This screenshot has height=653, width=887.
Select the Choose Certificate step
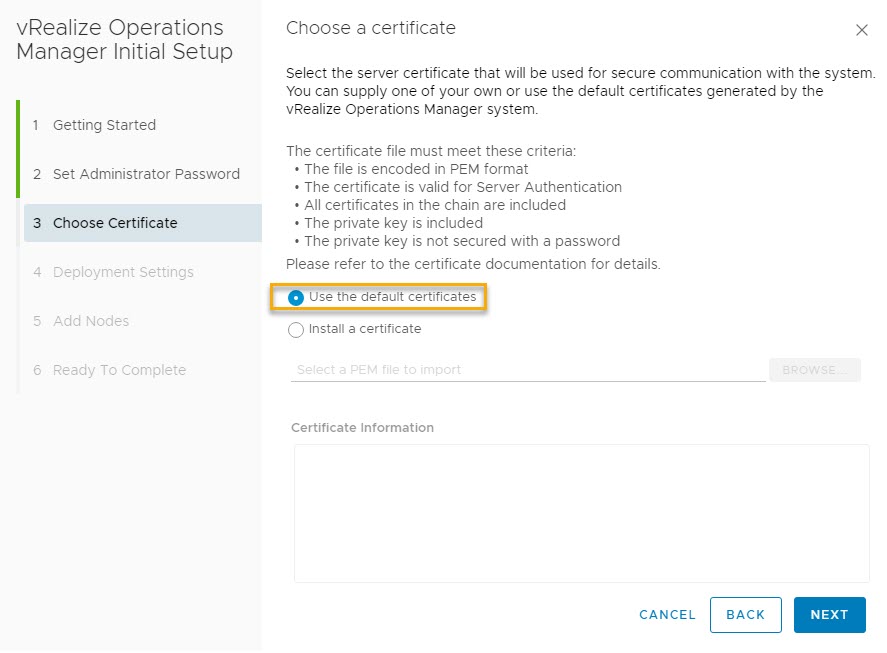tap(115, 223)
